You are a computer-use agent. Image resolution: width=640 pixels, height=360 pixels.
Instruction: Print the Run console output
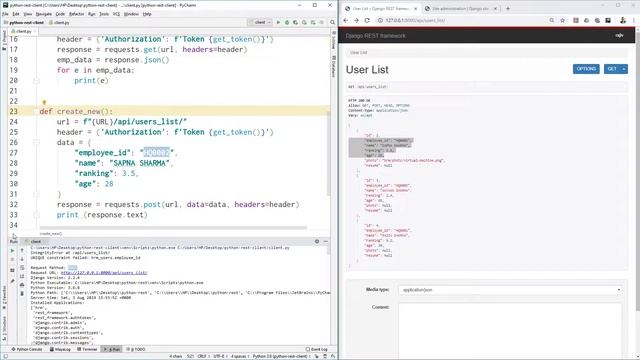click(x=22, y=285)
